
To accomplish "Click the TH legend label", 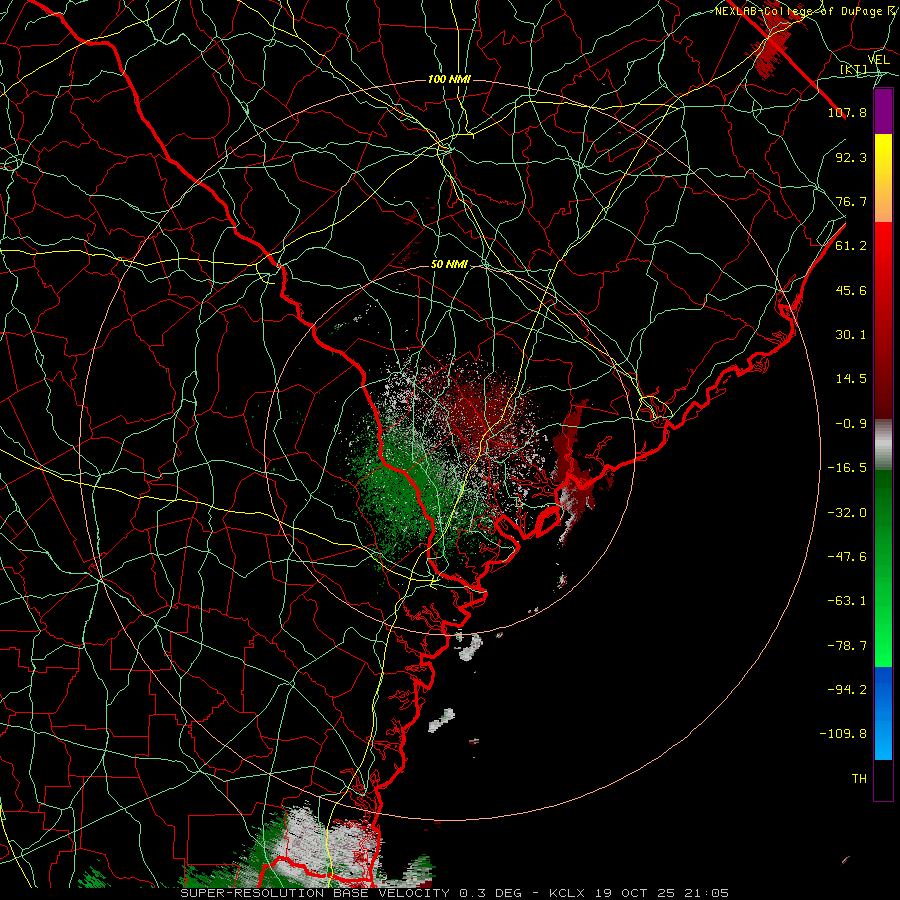I will 859,779.
